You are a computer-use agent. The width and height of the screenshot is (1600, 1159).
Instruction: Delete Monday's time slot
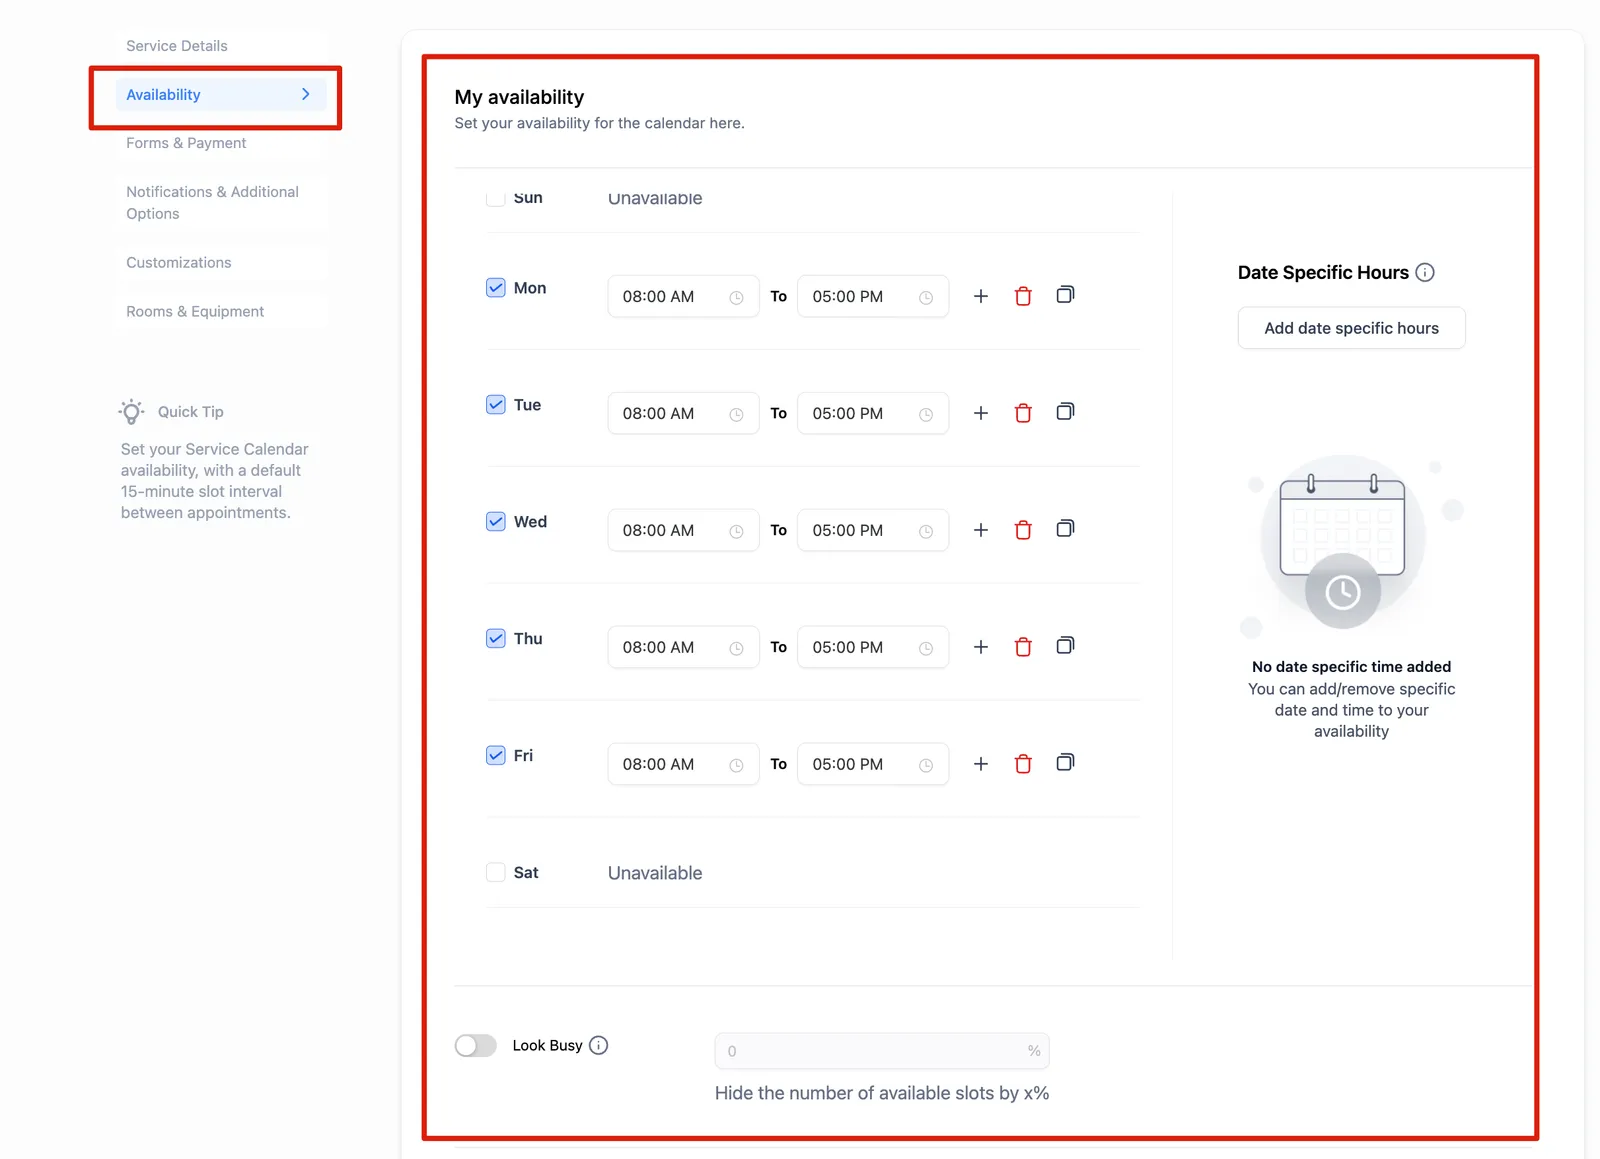[1023, 296]
